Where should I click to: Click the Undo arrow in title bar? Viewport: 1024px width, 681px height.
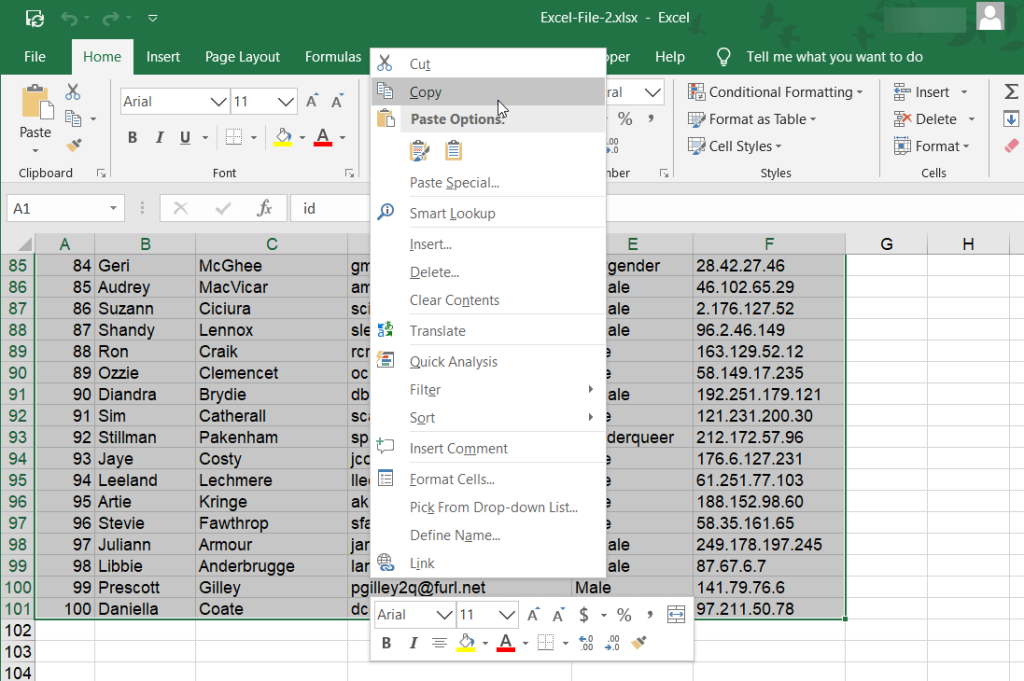coord(69,18)
